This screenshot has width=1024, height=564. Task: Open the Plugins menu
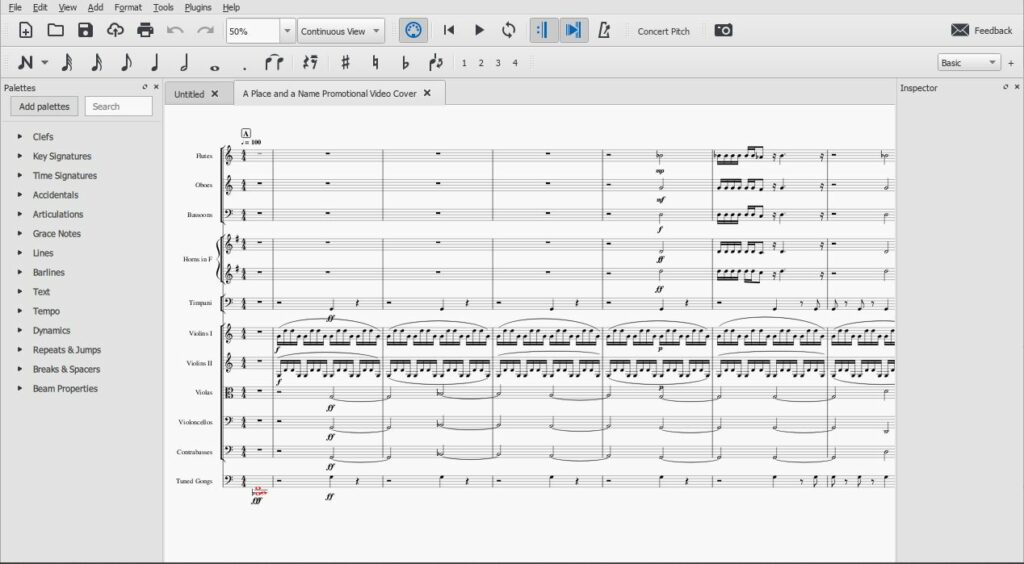[198, 7]
